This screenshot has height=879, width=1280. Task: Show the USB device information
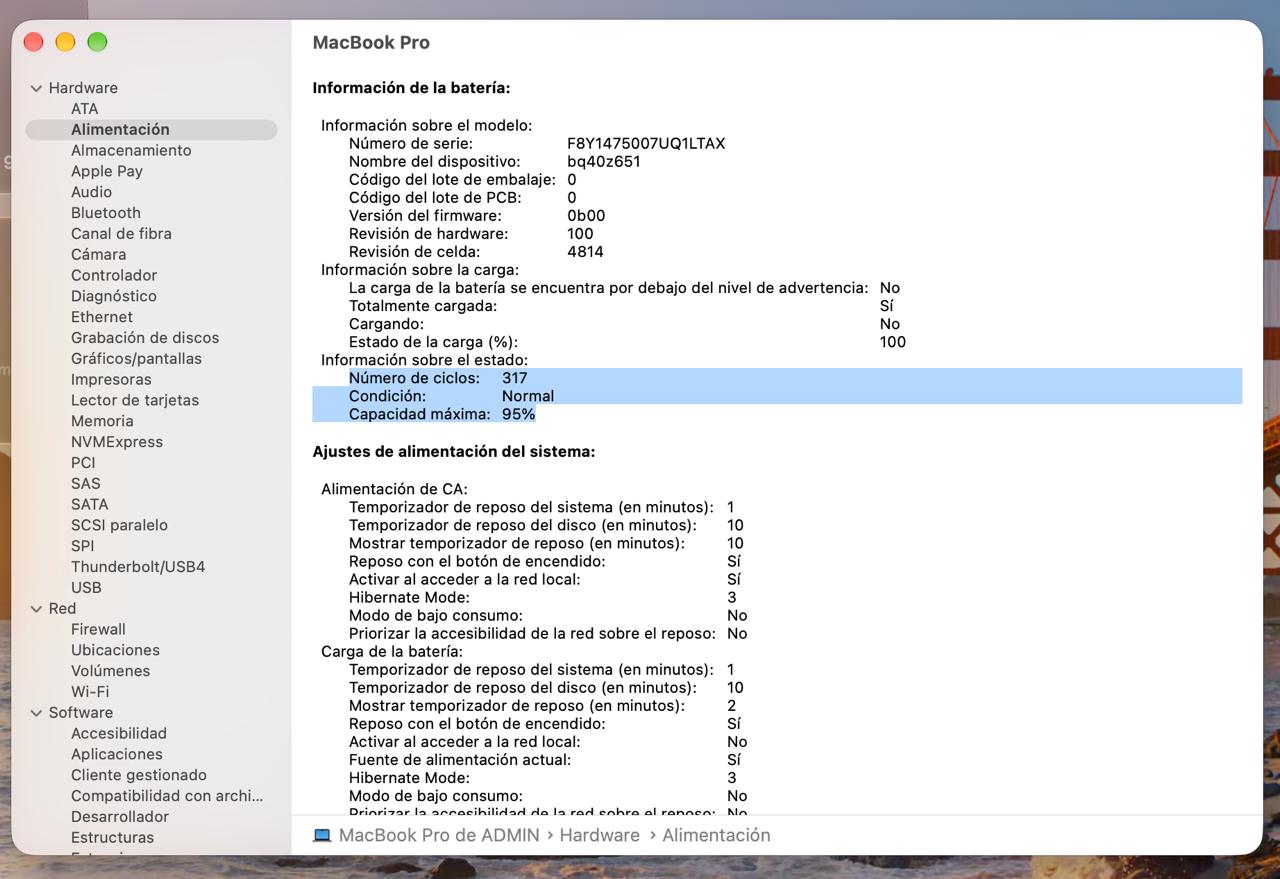[86, 588]
